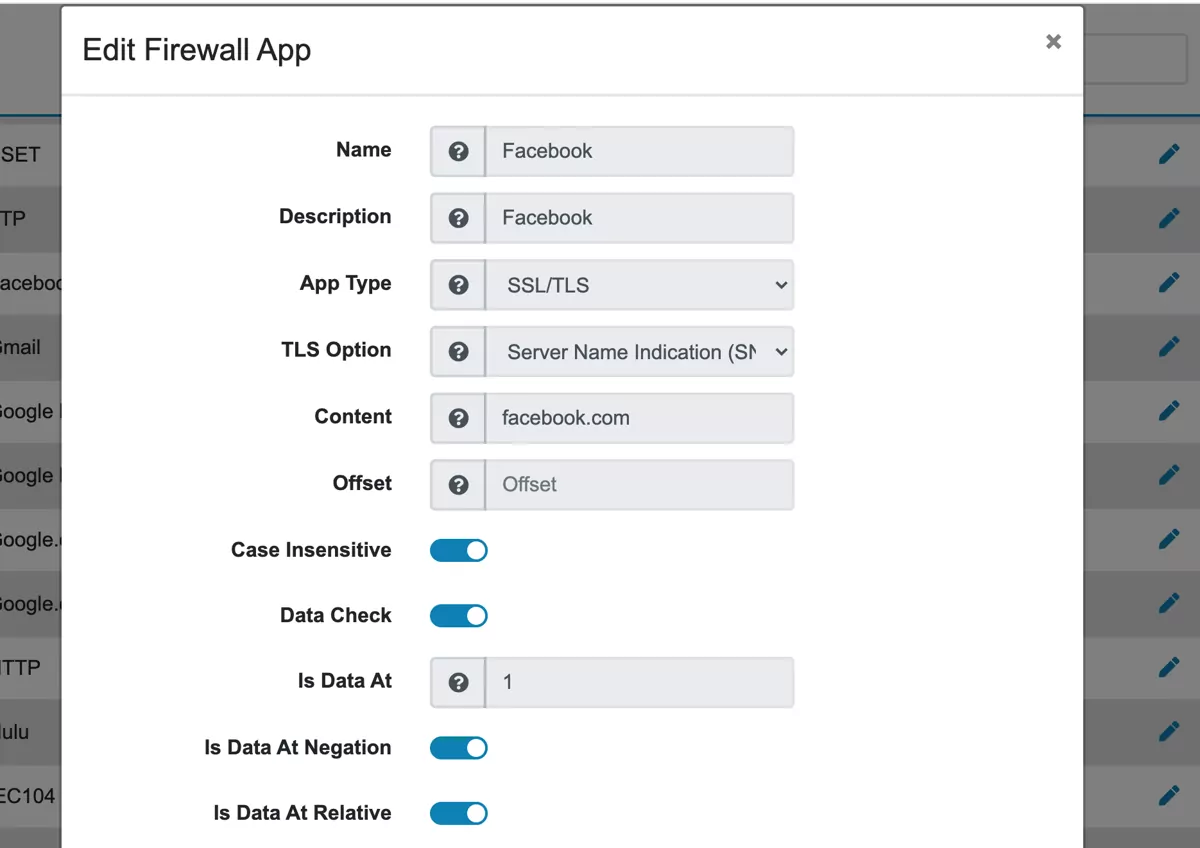
Task: Click the help icon beside Is Data At
Action: tap(457, 682)
